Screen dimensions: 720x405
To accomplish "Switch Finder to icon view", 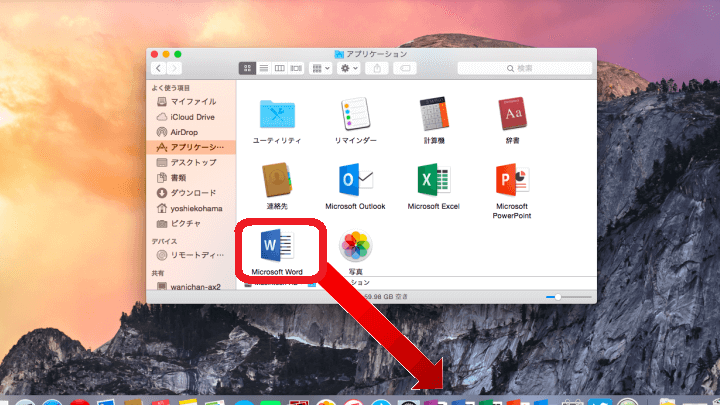I will [x=247, y=68].
